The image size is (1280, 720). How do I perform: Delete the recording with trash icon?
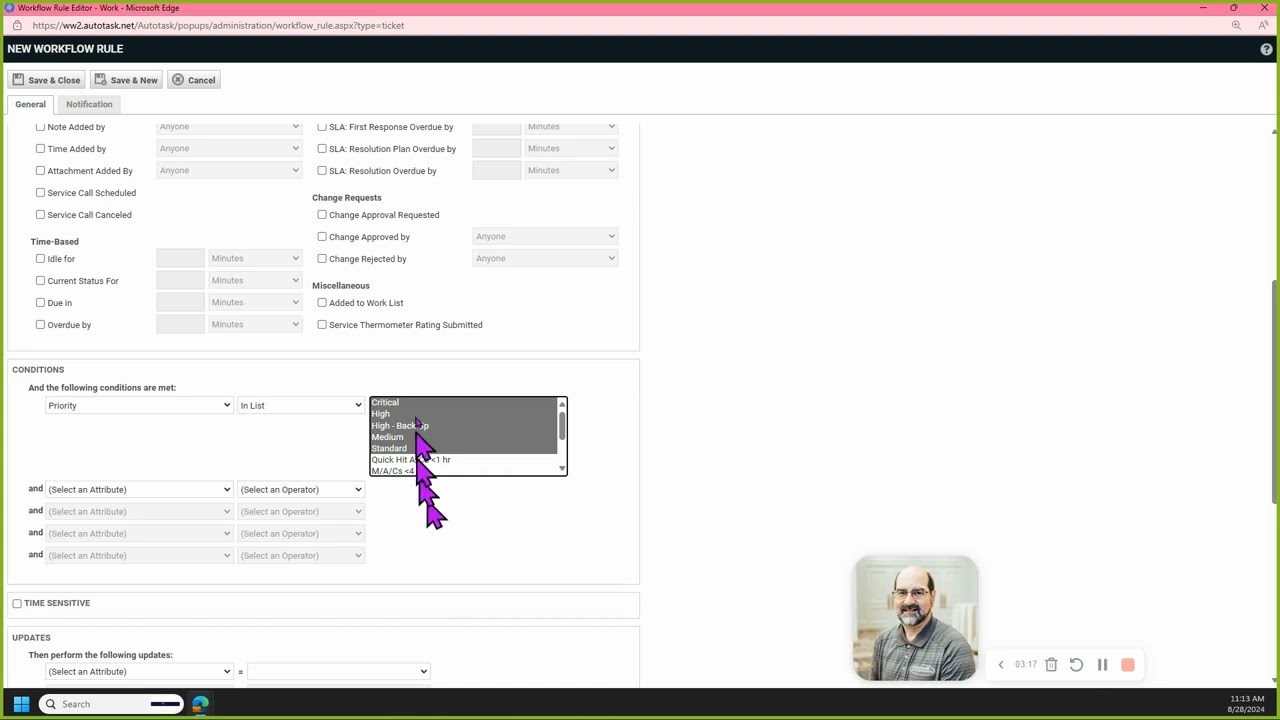coord(1051,665)
